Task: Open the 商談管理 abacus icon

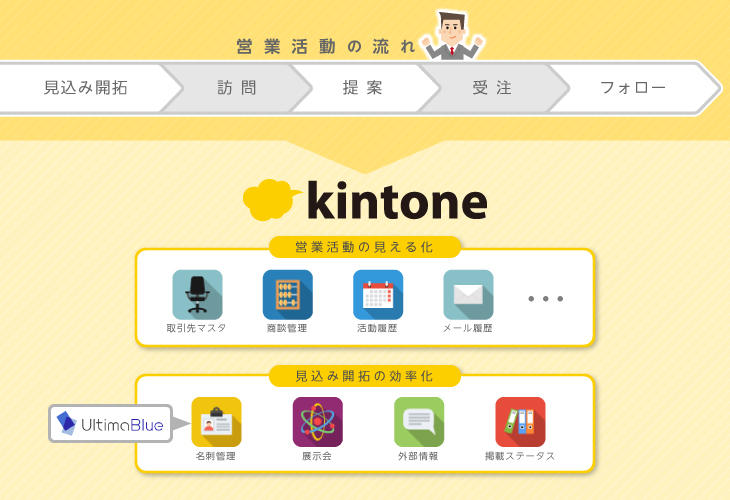Action: click(x=288, y=295)
